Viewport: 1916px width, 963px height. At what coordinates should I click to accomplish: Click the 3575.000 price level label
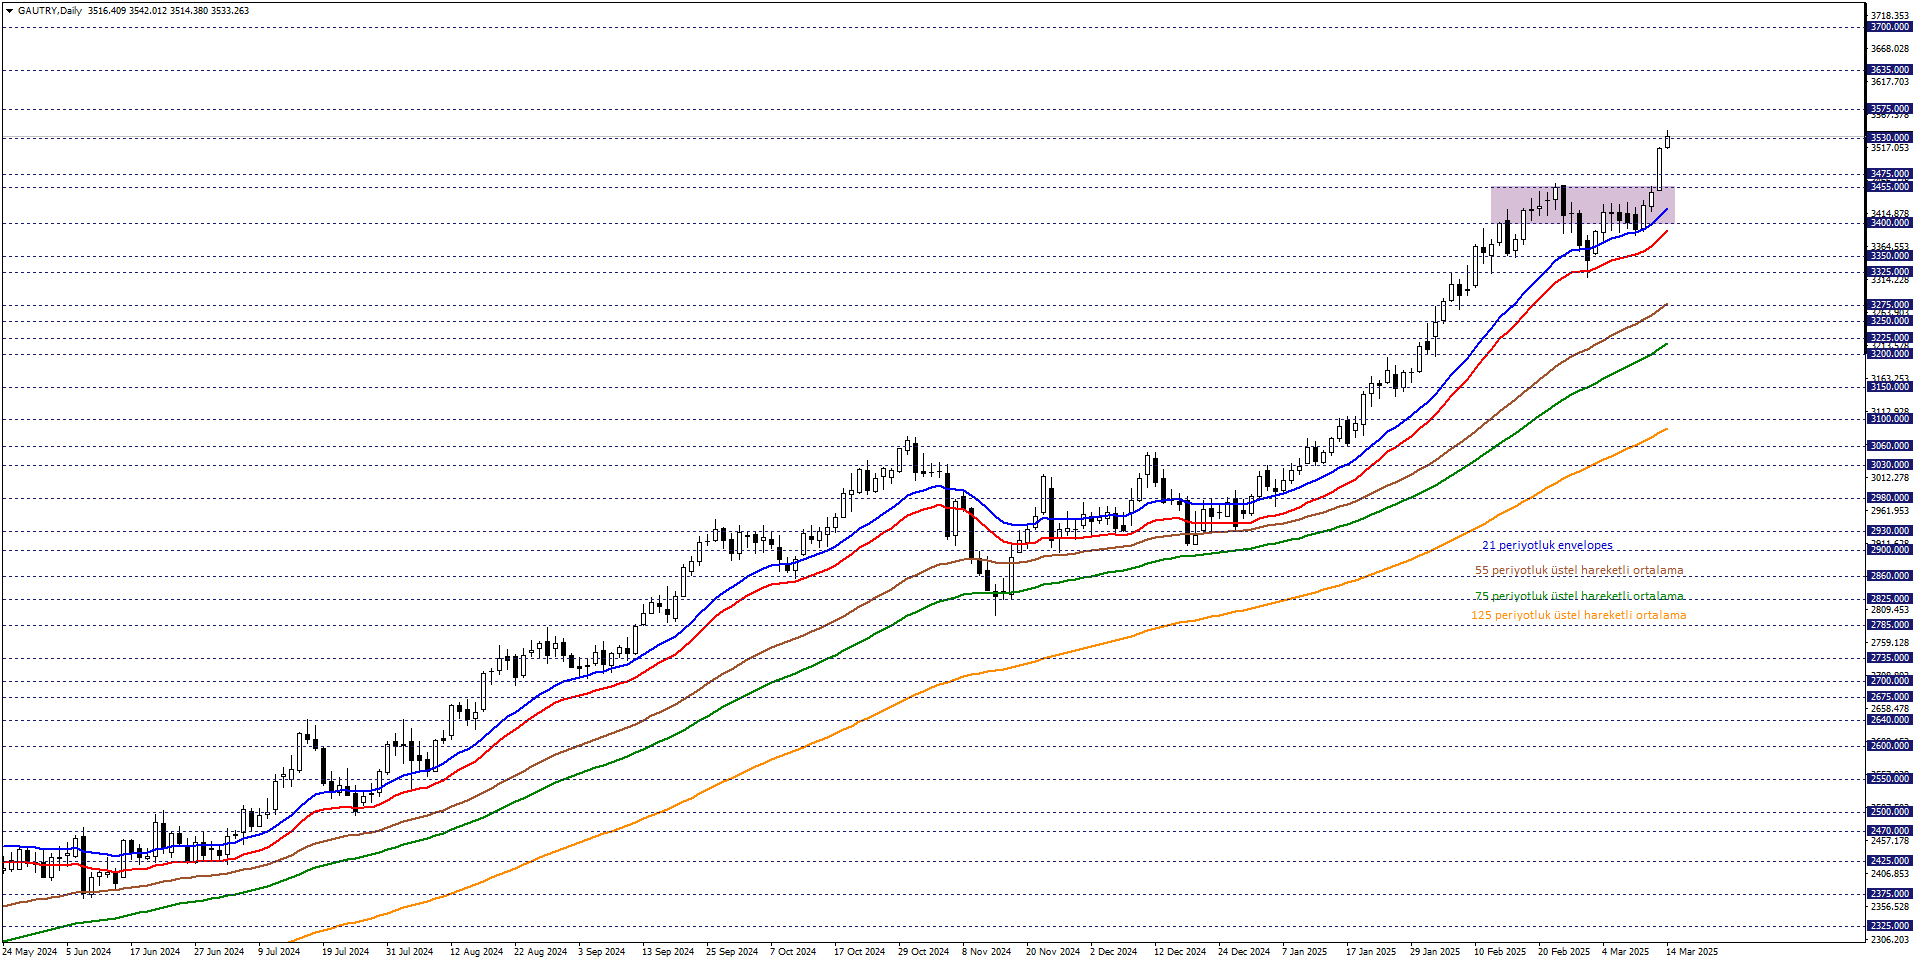pos(1889,109)
